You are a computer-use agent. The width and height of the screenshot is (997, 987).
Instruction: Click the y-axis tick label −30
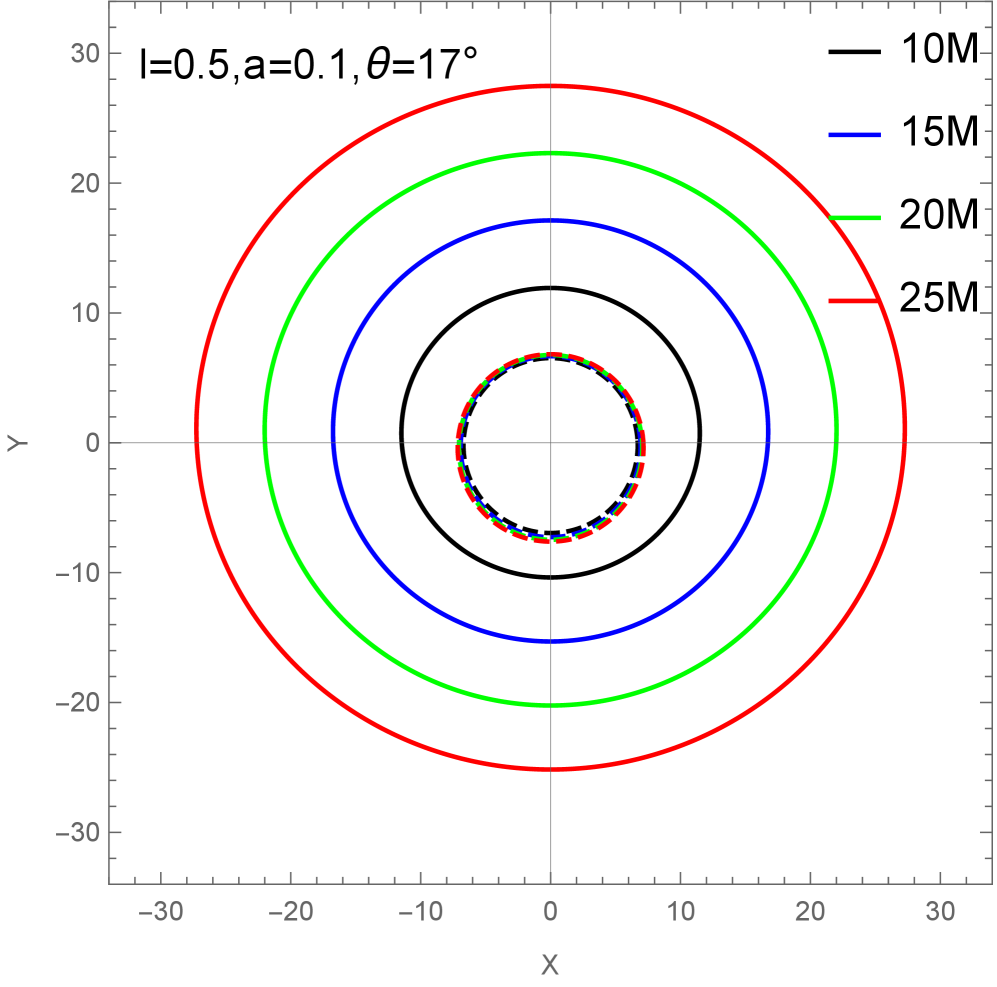pyautogui.click(x=78, y=832)
